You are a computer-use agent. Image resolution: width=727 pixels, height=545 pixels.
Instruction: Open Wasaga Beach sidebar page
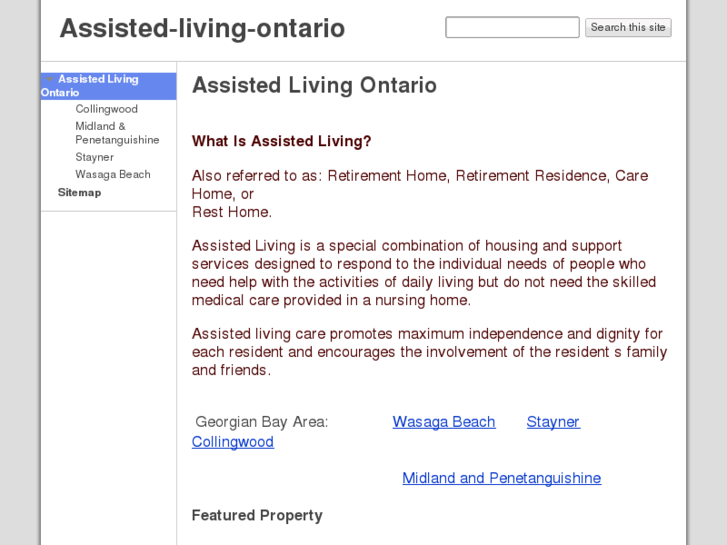(x=113, y=174)
